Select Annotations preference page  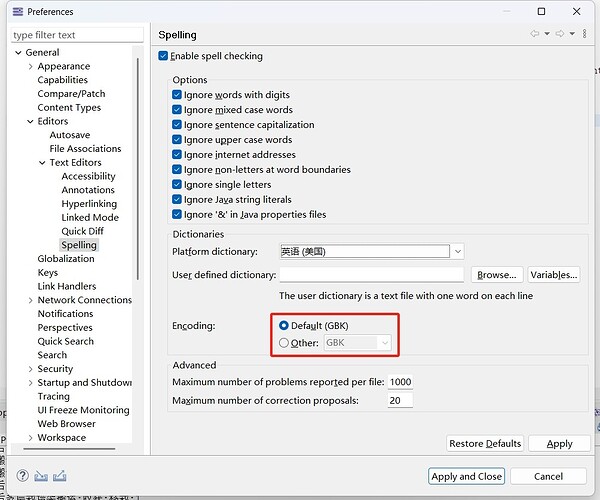pyautogui.click(x=88, y=190)
